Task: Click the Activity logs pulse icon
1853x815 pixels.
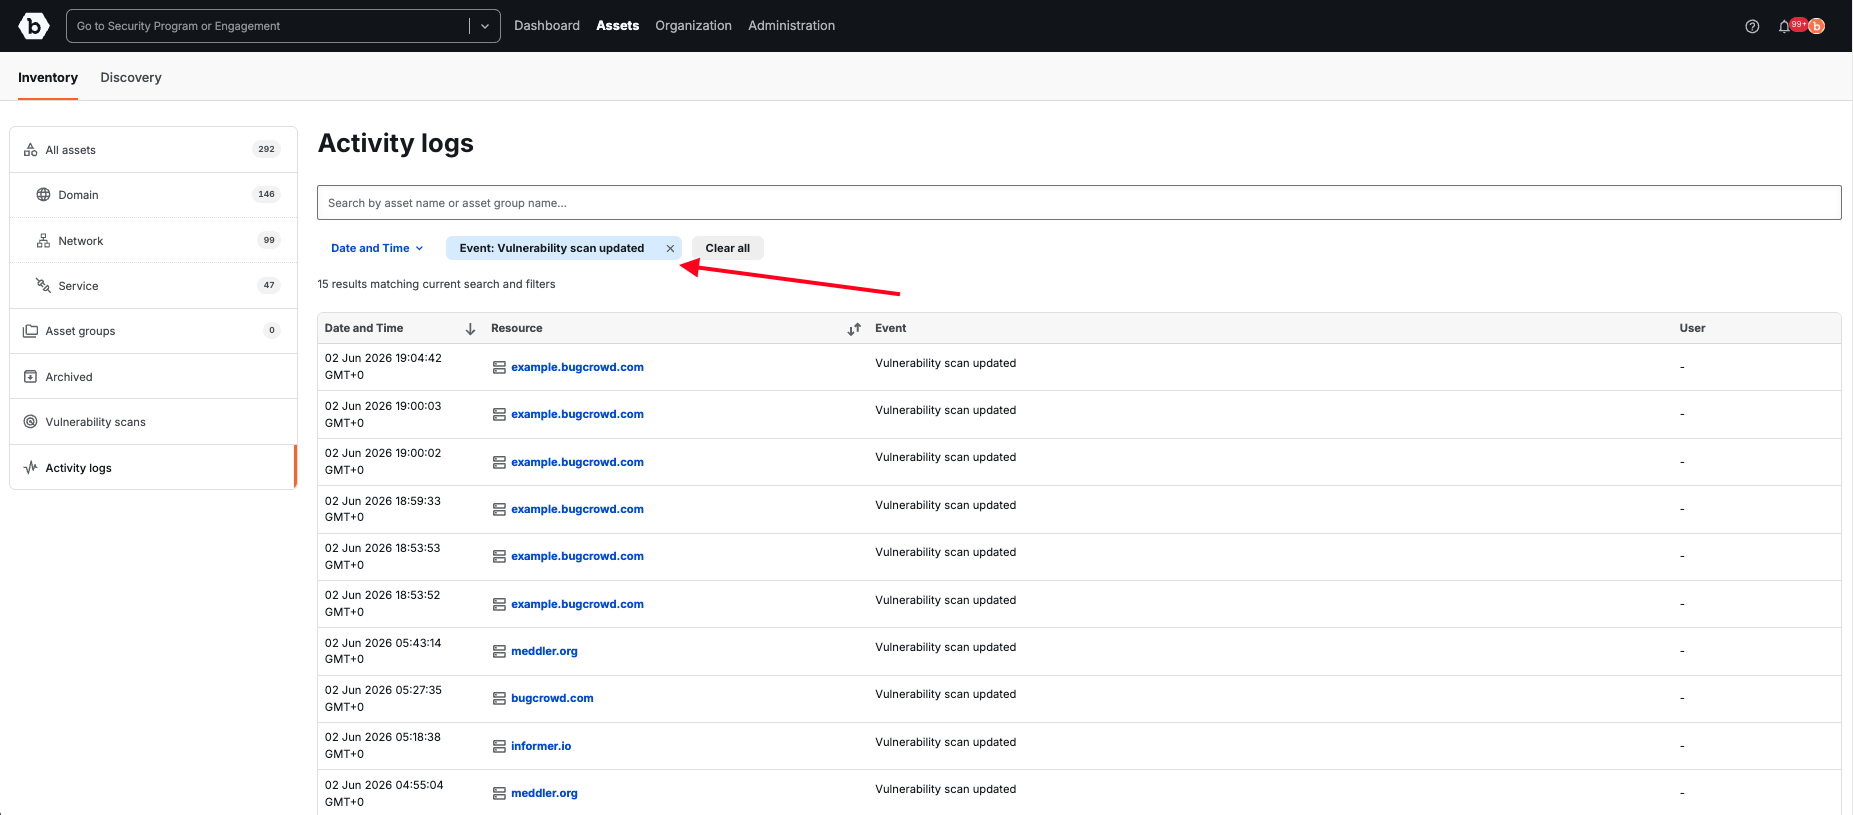Action: (31, 468)
